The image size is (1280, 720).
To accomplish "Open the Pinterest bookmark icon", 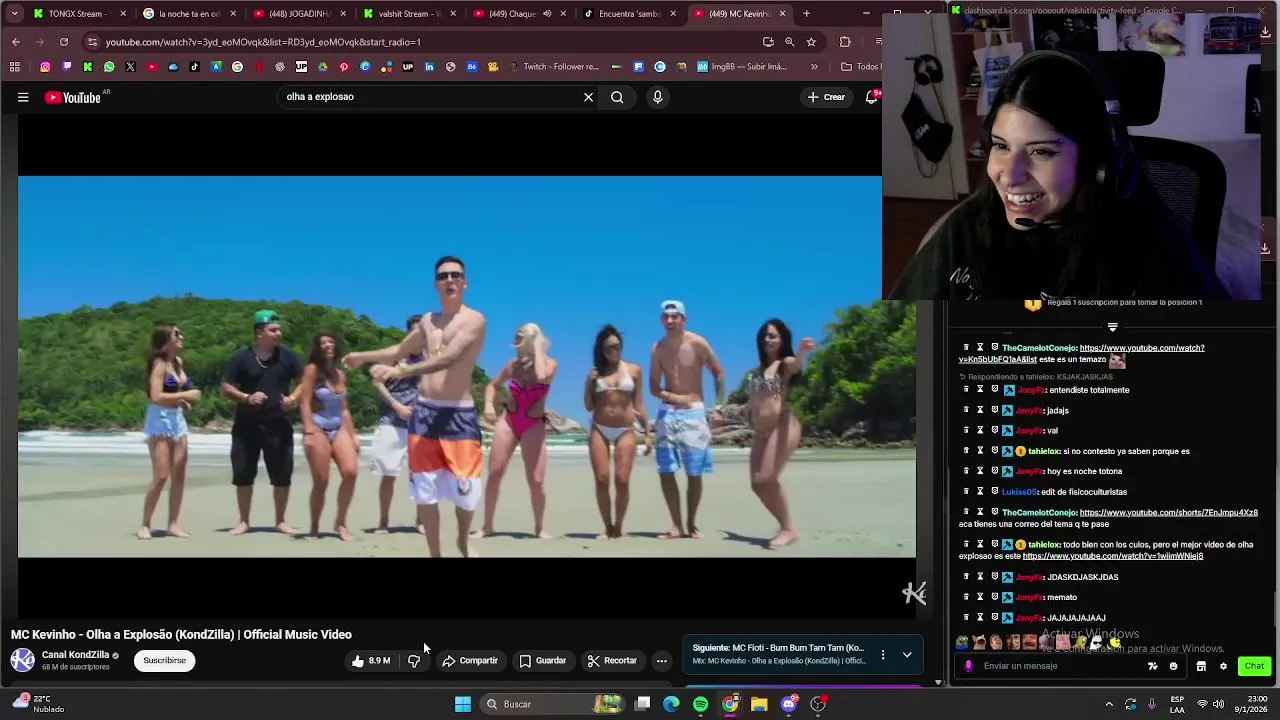I will click(344, 67).
